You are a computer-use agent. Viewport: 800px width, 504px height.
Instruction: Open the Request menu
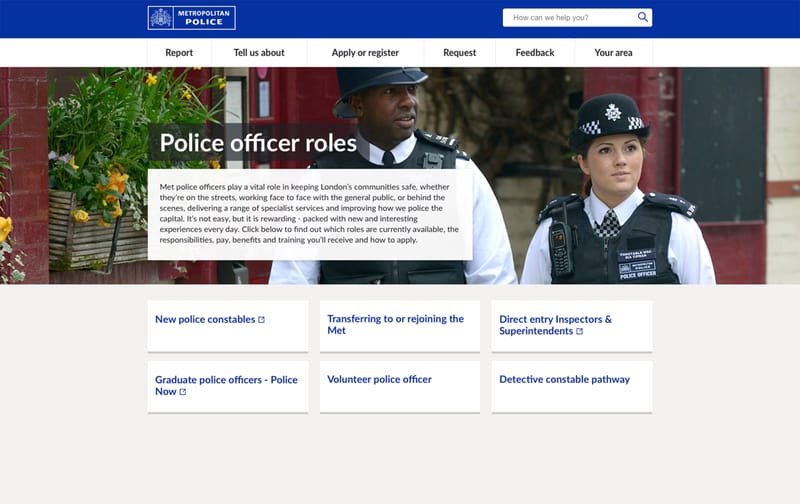click(x=460, y=53)
